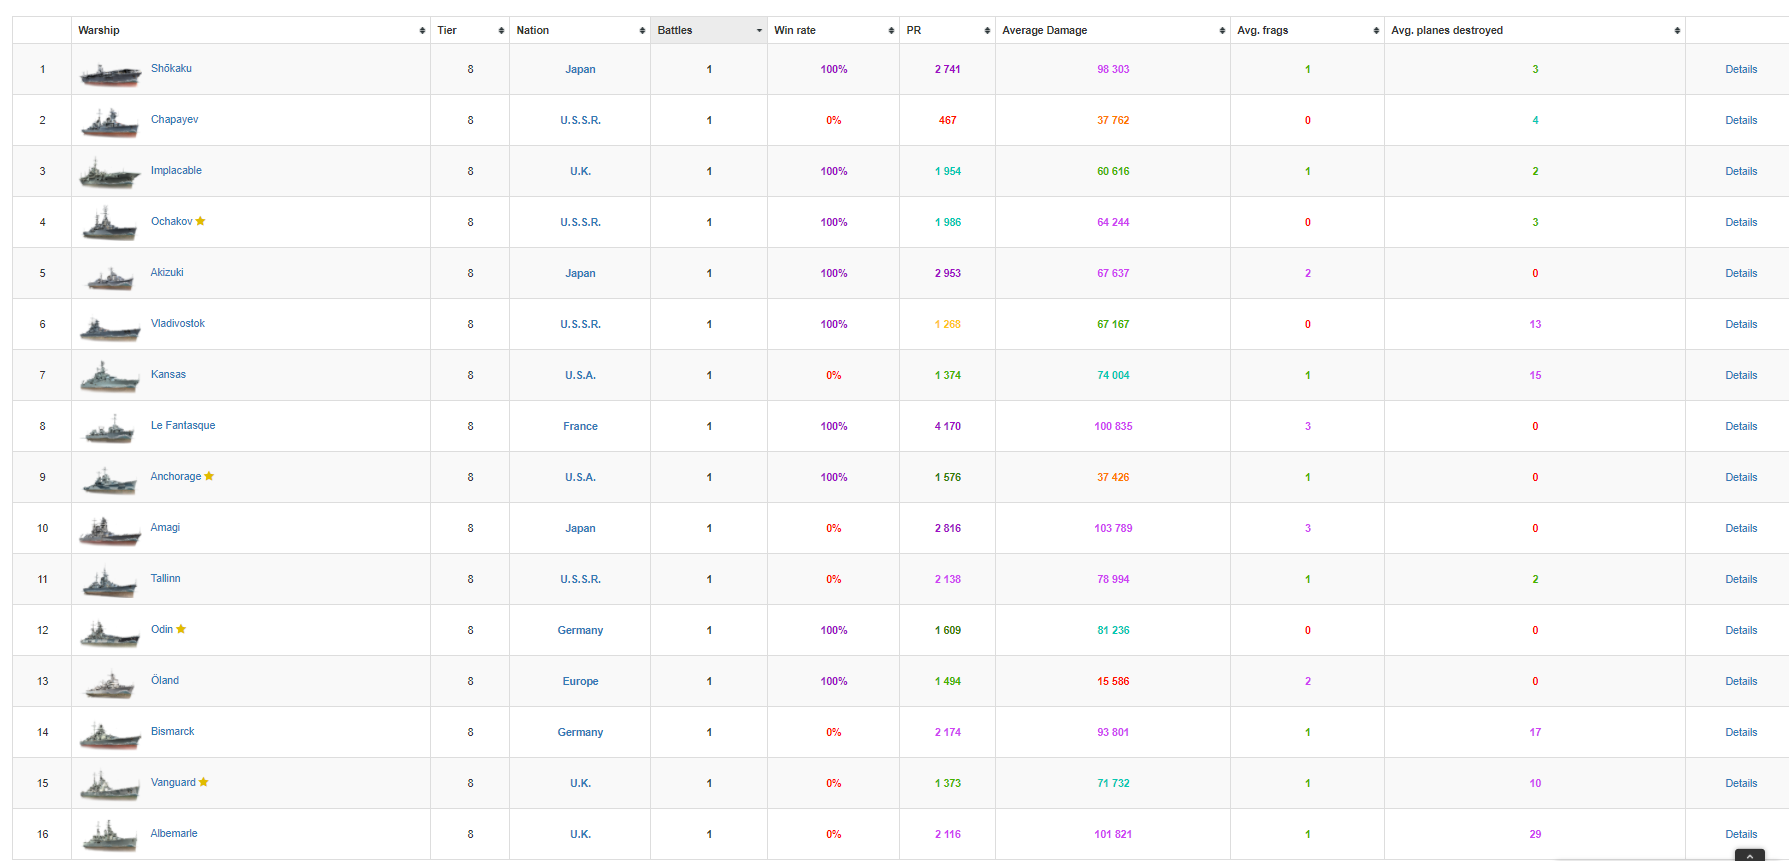Screen dimensions: 1789x861
Task: Open Details for the Akizuki row
Action: [x=1740, y=273]
